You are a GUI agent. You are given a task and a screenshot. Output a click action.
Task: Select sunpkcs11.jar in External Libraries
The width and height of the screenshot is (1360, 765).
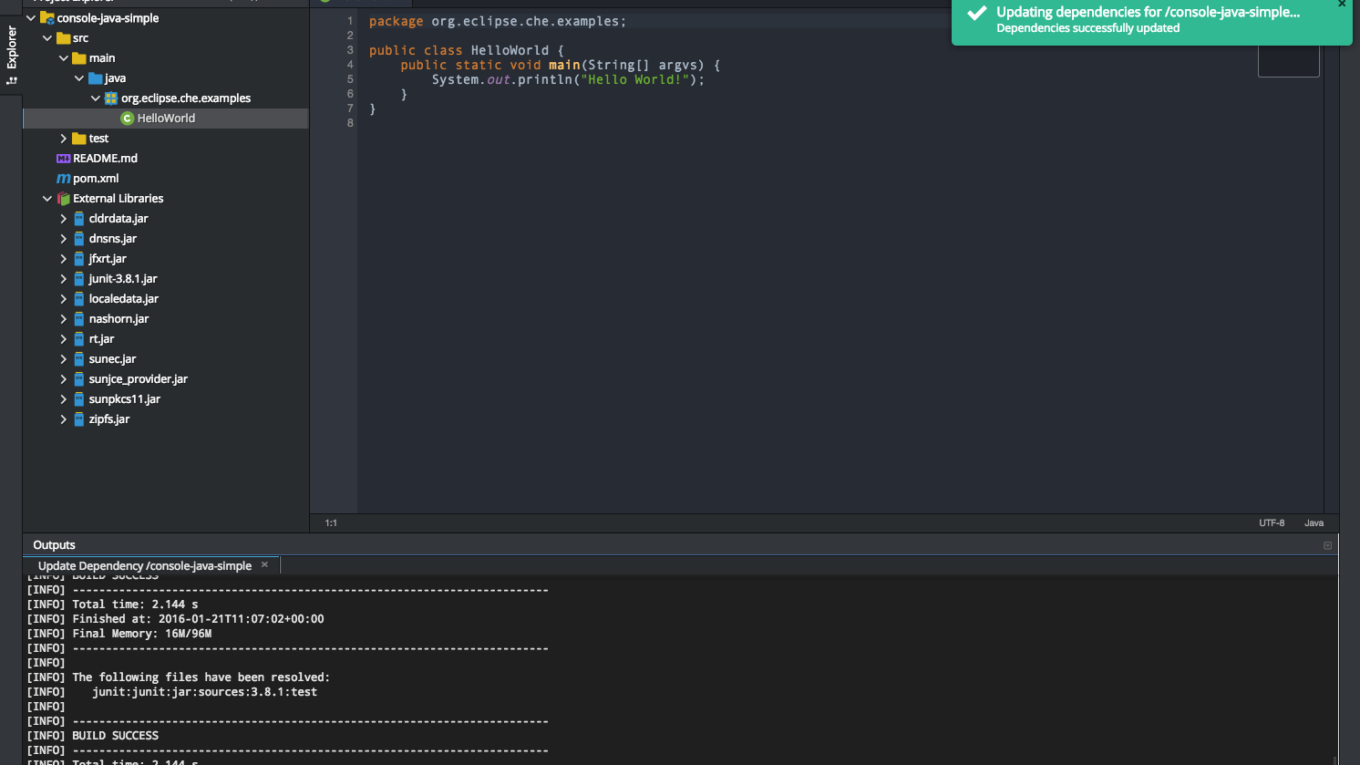point(125,399)
